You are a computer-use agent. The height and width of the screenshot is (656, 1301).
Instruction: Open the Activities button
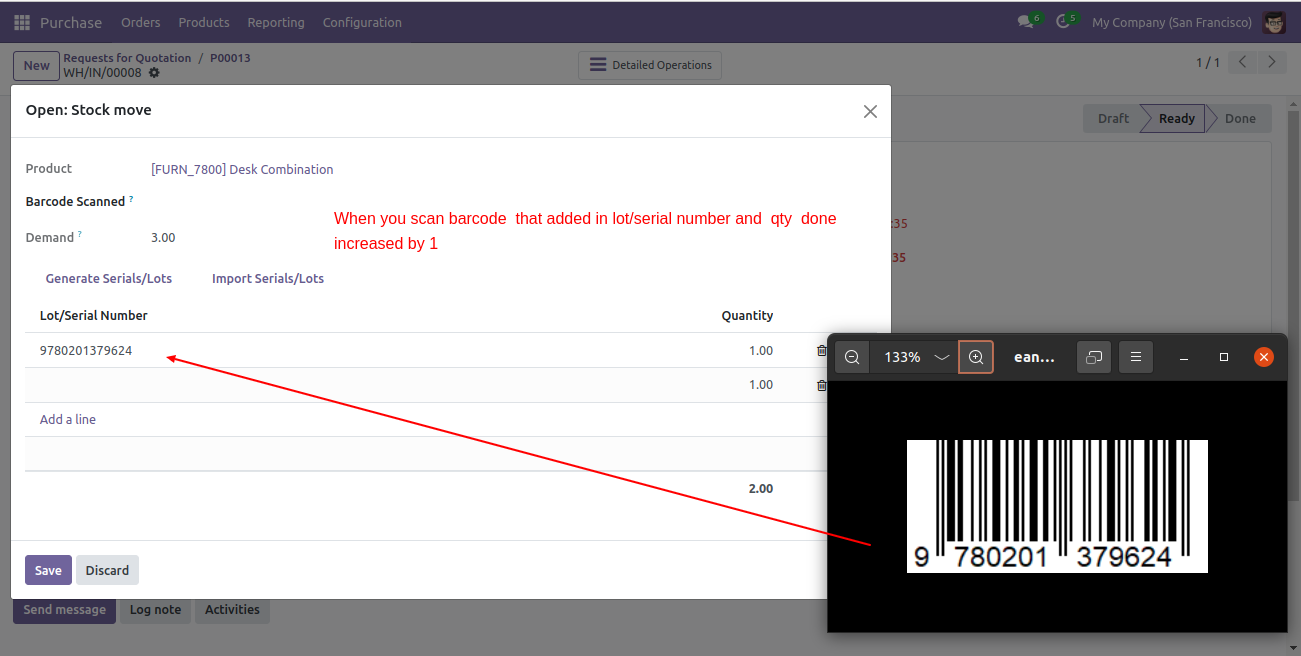[232, 609]
